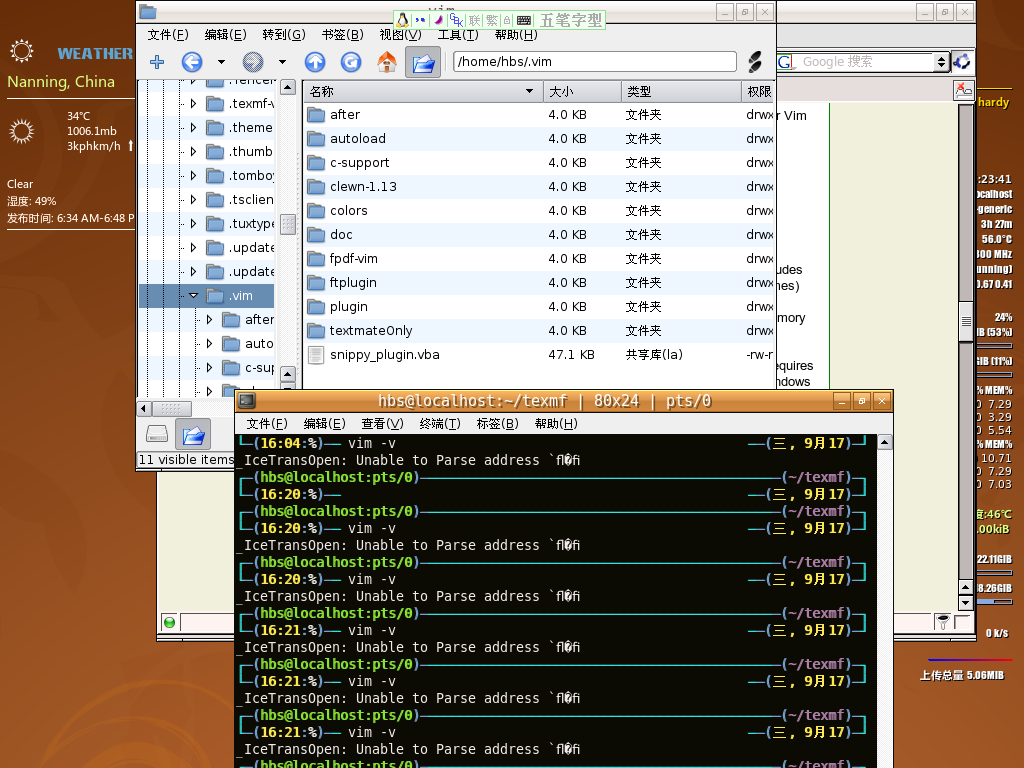
Task: Show places view with the drive icon
Action: point(157,434)
